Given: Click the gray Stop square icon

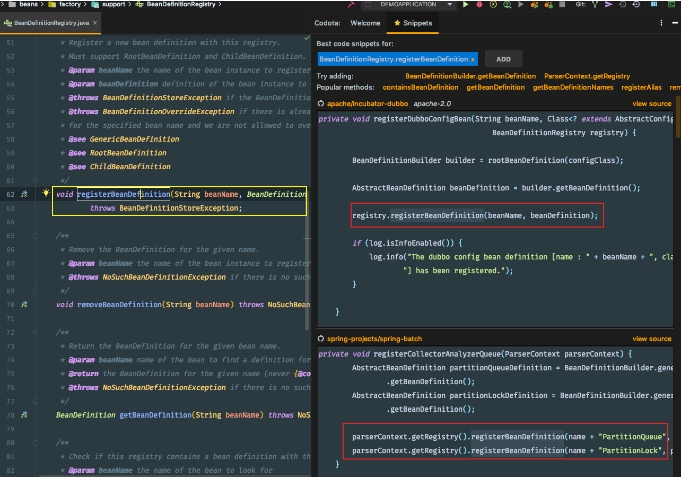Looking at the screenshot, I should tap(562, 4).
